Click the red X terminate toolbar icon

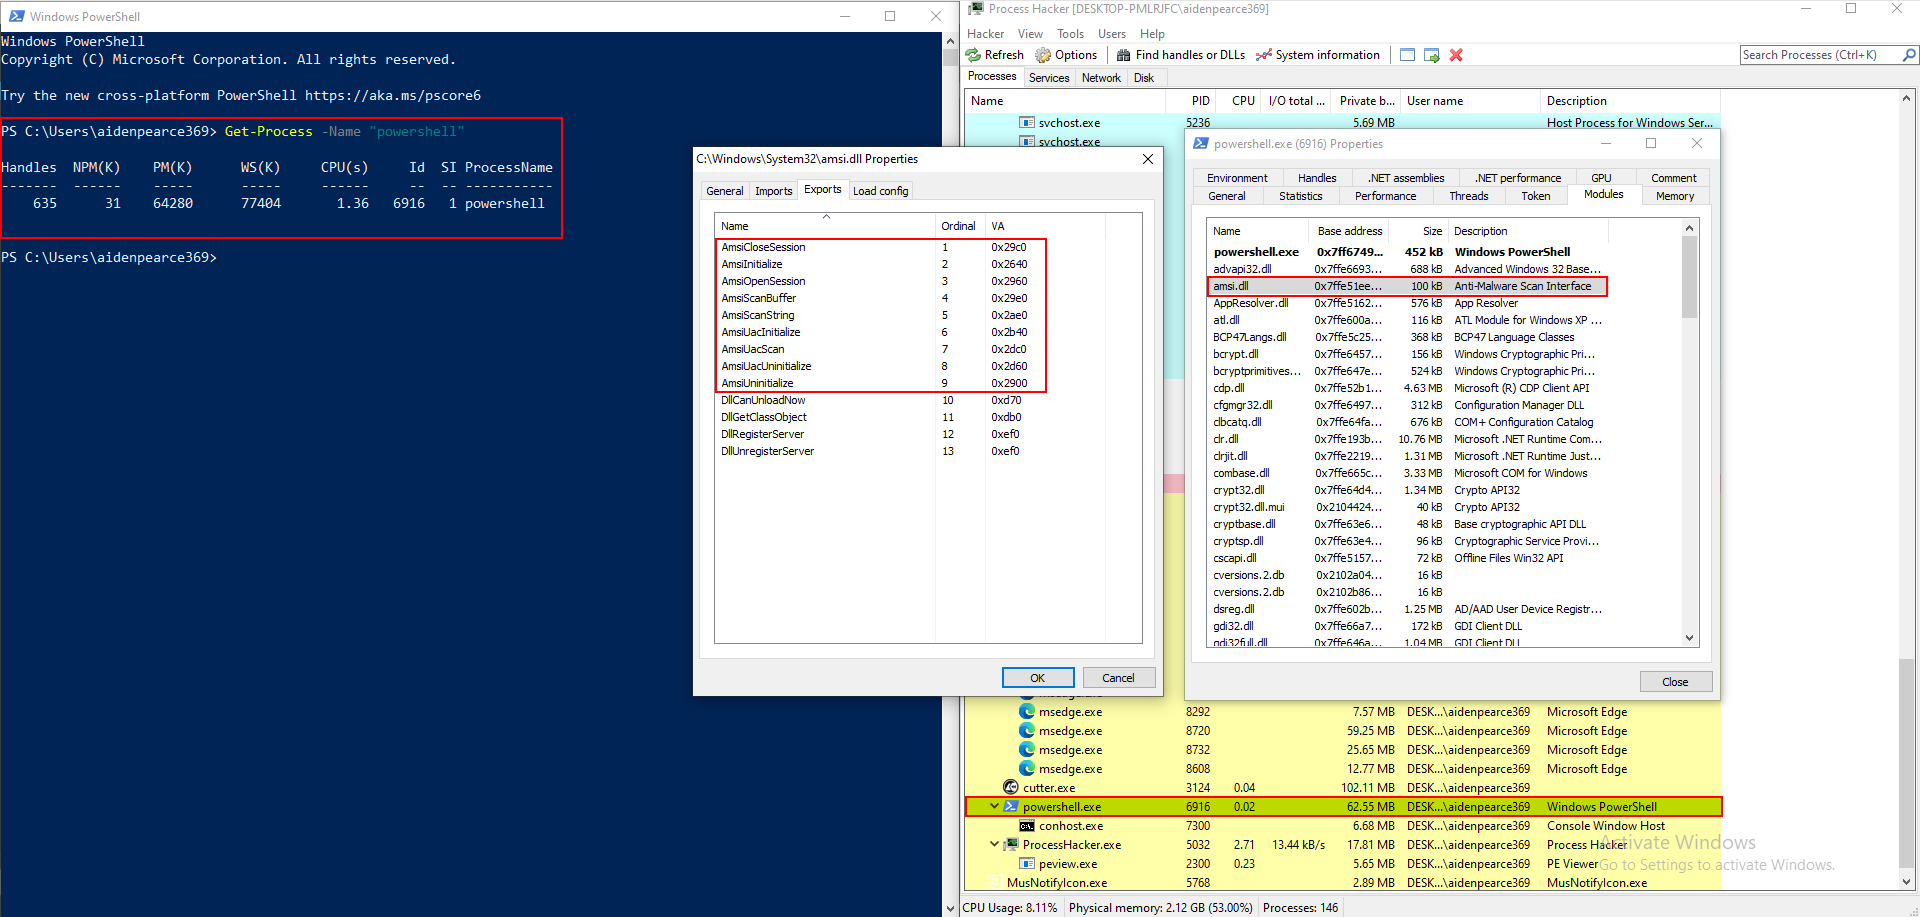(1456, 55)
